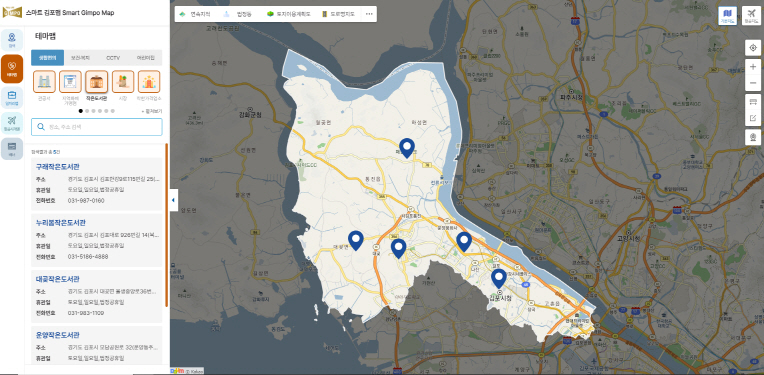The image size is (764, 375).
Task: Click the central pin near 대곶 highway
Action: tap(399, 249)
